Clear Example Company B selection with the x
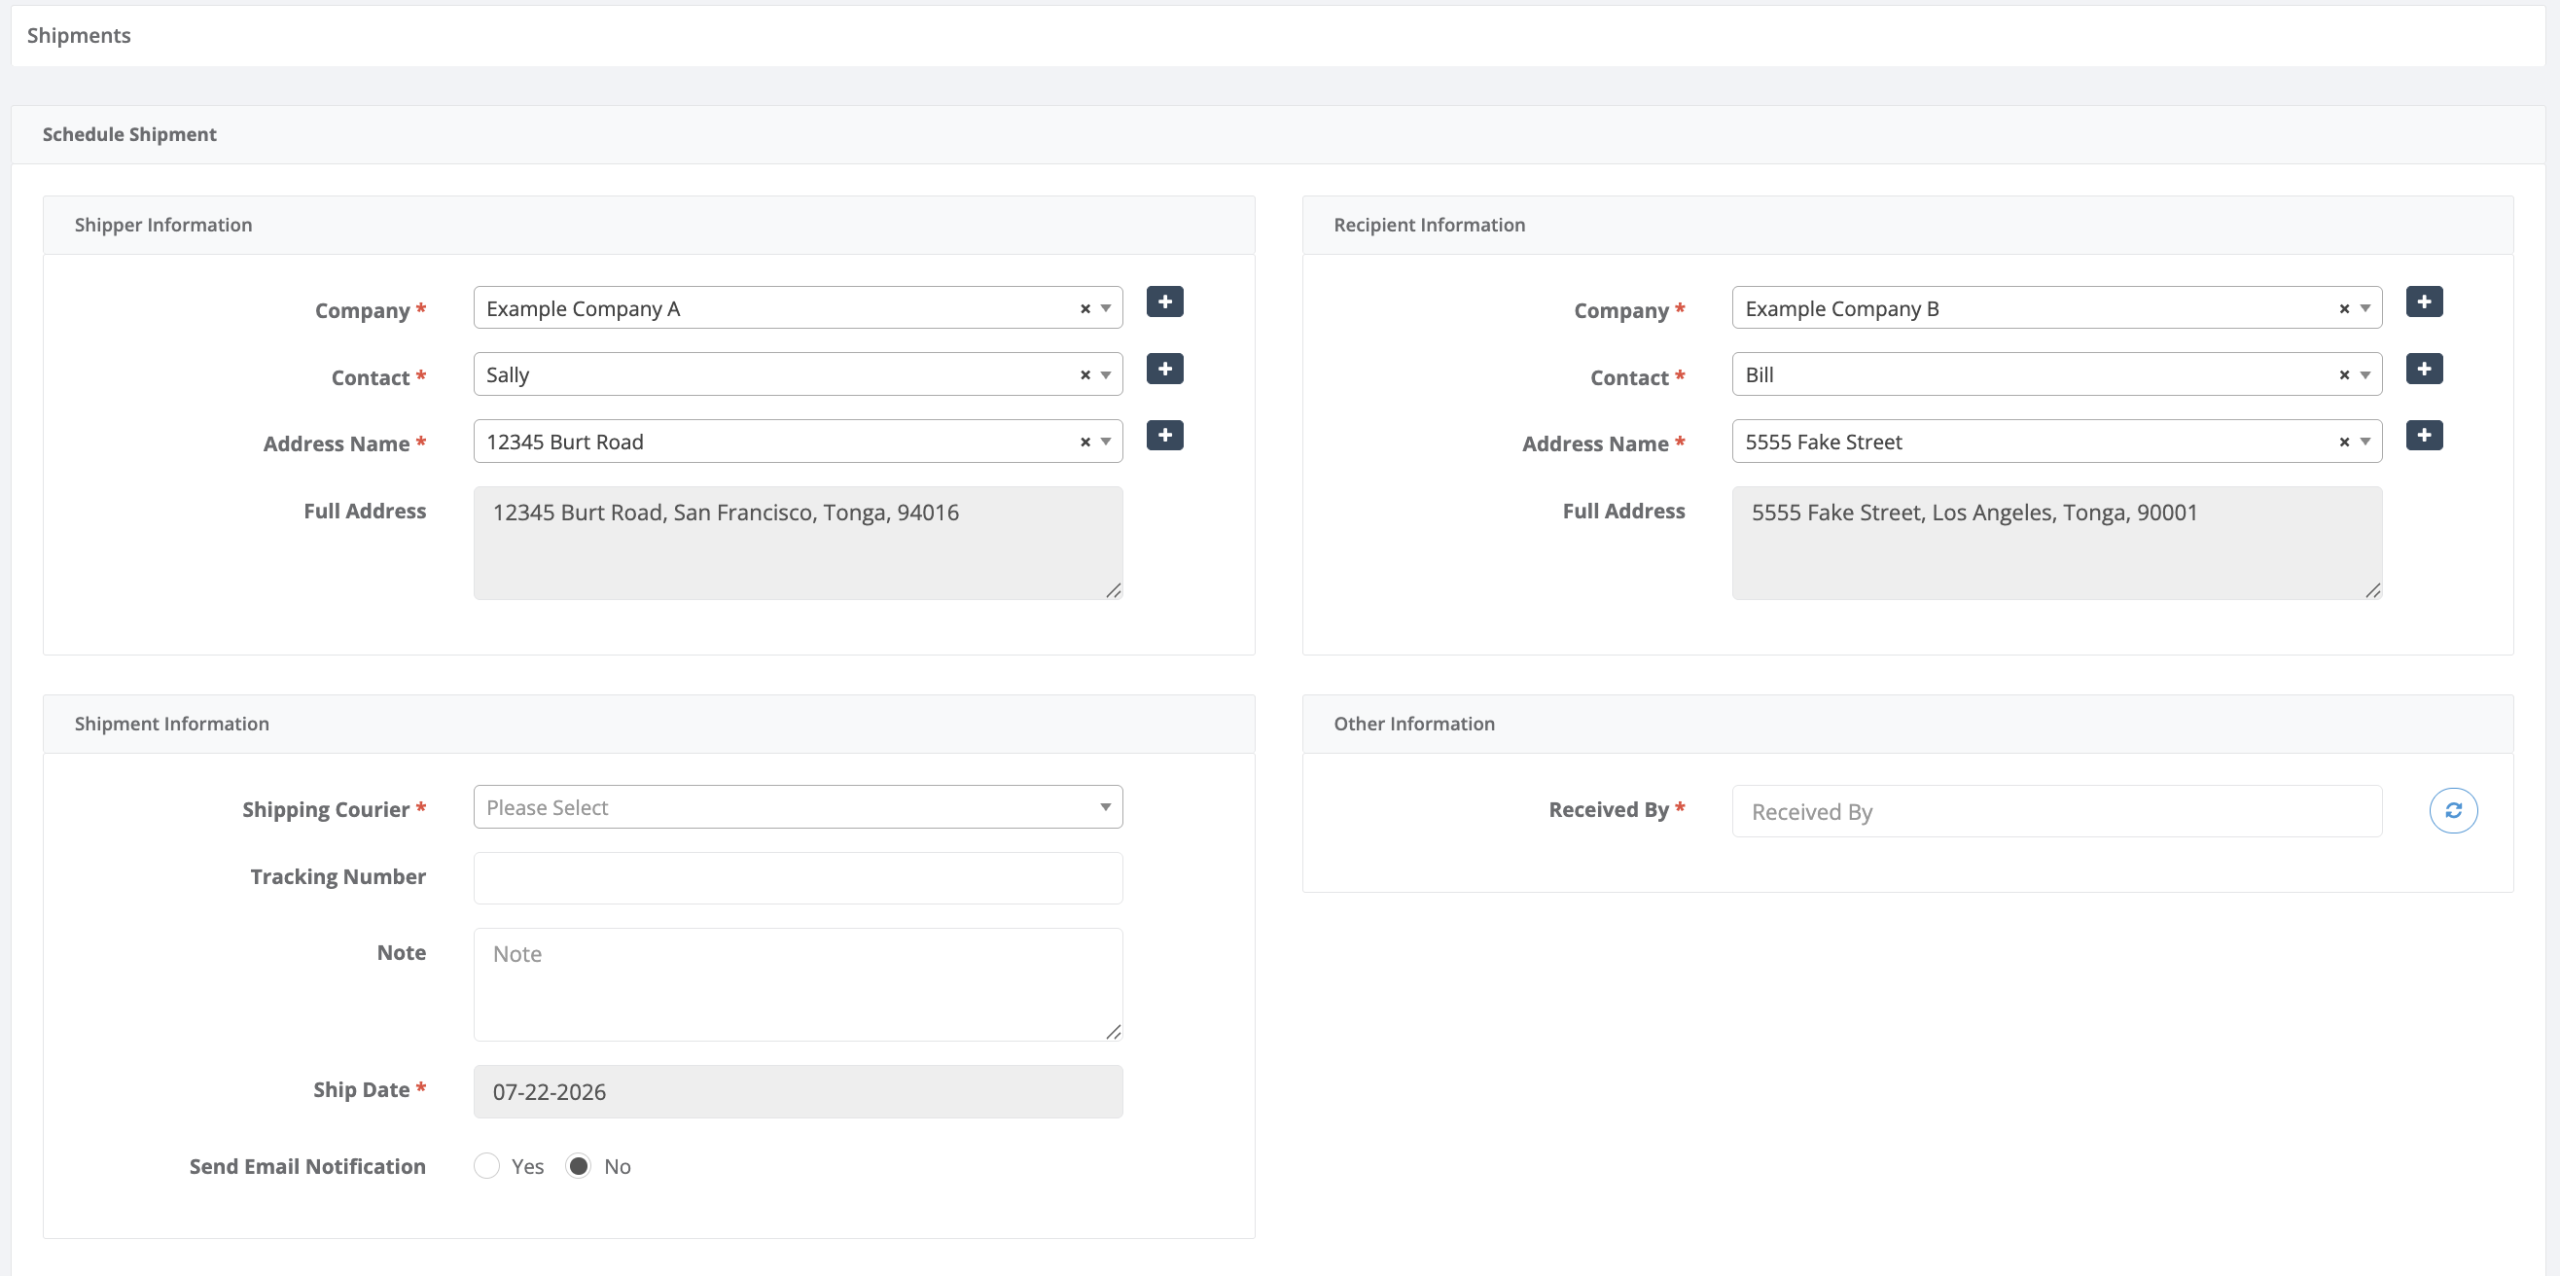The image size is (2560, 1276). pyautogui.click(x=2344, y=309)
